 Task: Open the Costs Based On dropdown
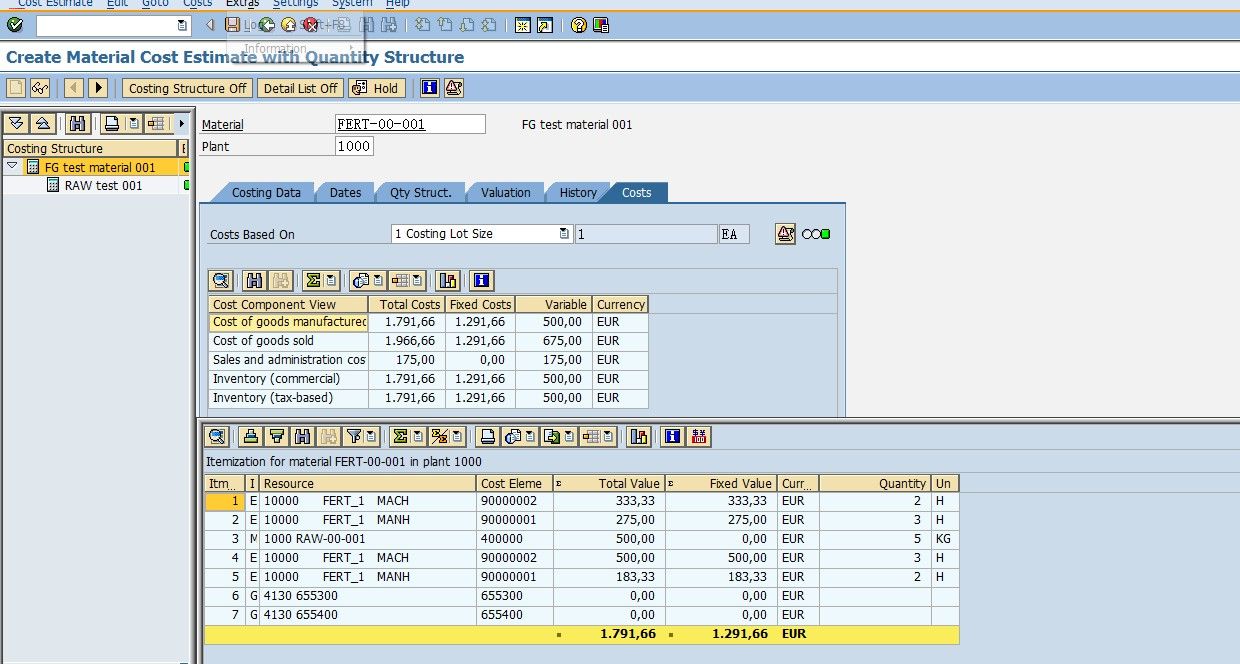click(x=564, y=234)
